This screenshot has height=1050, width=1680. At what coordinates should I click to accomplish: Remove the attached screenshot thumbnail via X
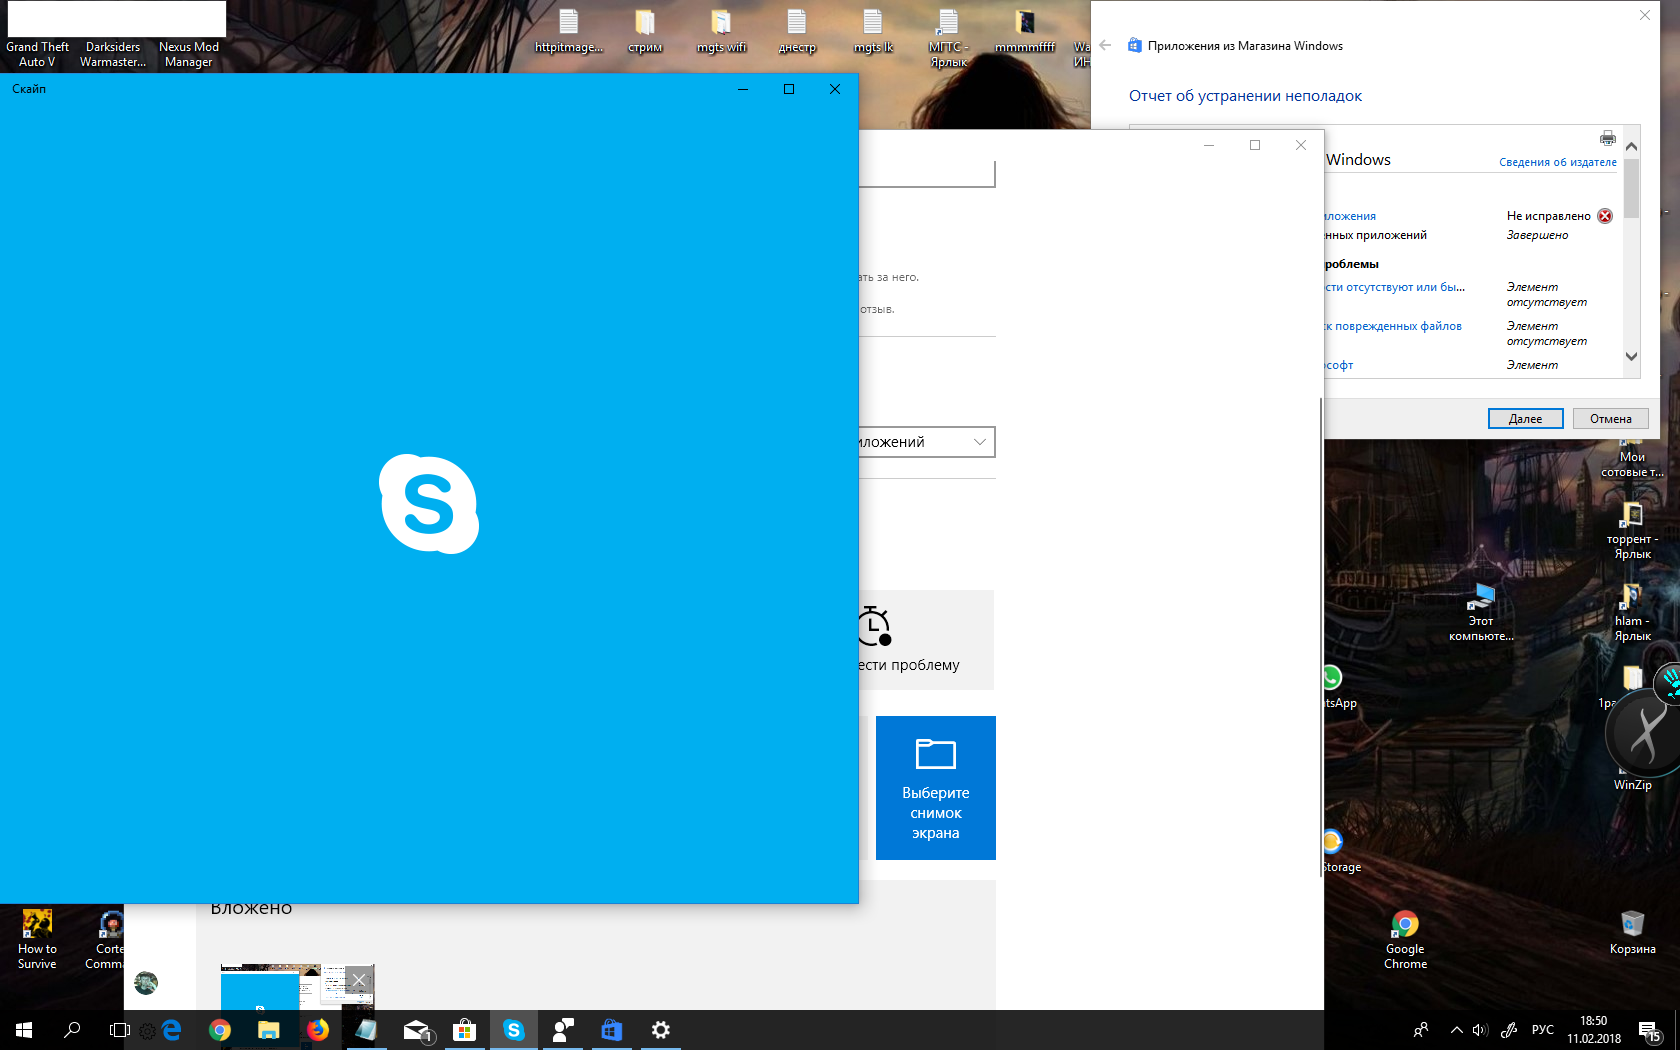359,980
